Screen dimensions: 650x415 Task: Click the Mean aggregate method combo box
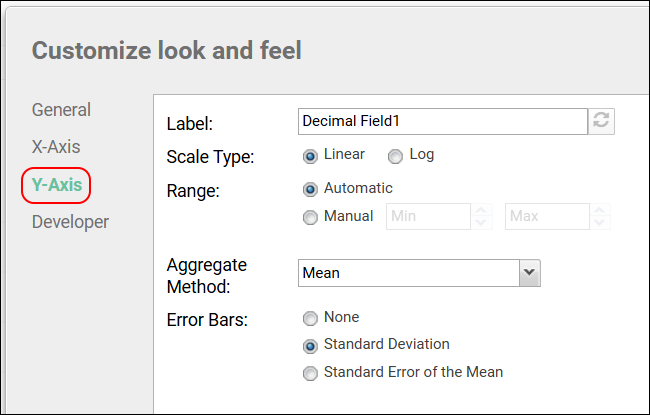click(x=408, y=272)
